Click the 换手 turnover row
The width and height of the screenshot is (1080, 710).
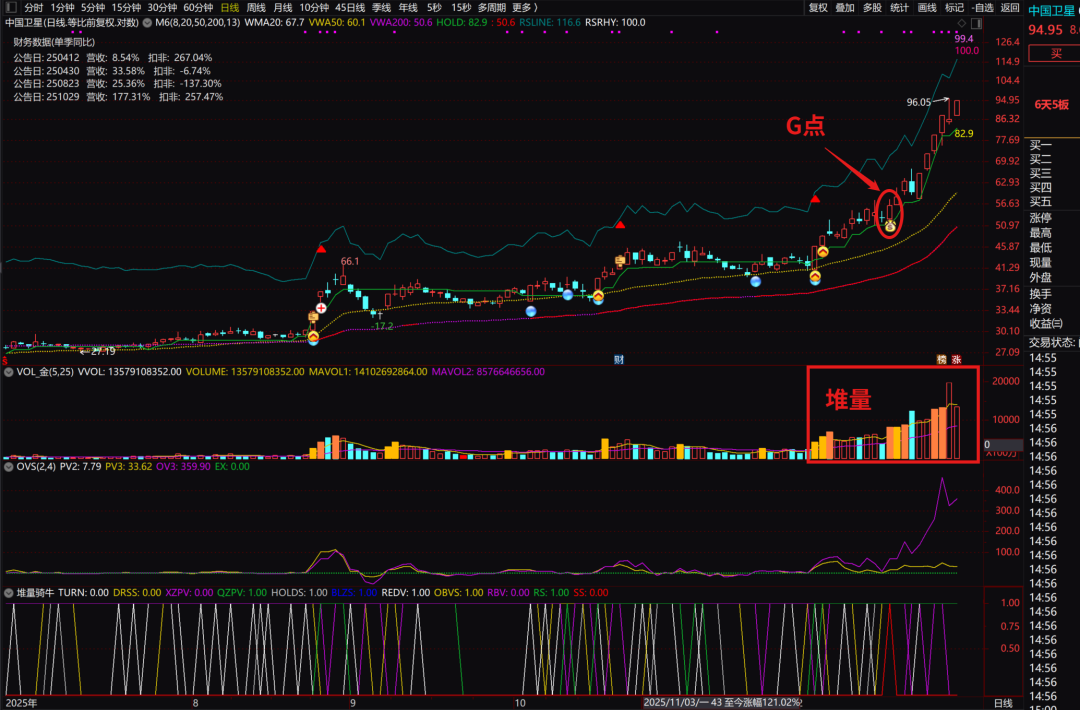point(1041,294)
